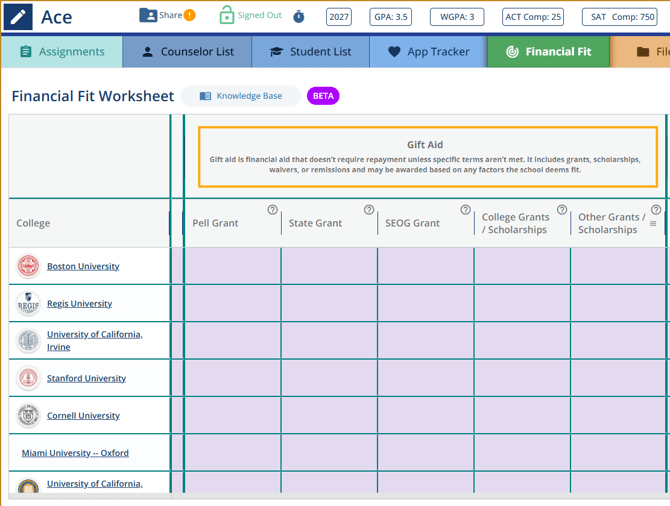Go to the Student List tab
The height and width of the screenshot is (506, 670).
tap(310, 52)
